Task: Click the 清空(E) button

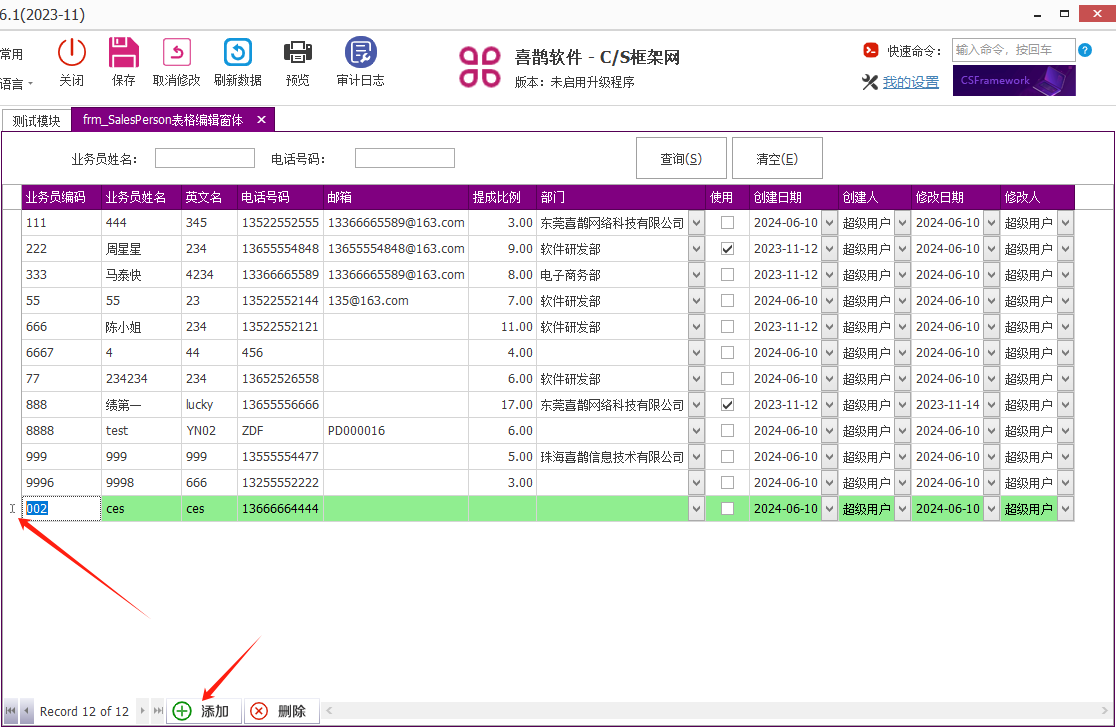Action: [777, 158]
